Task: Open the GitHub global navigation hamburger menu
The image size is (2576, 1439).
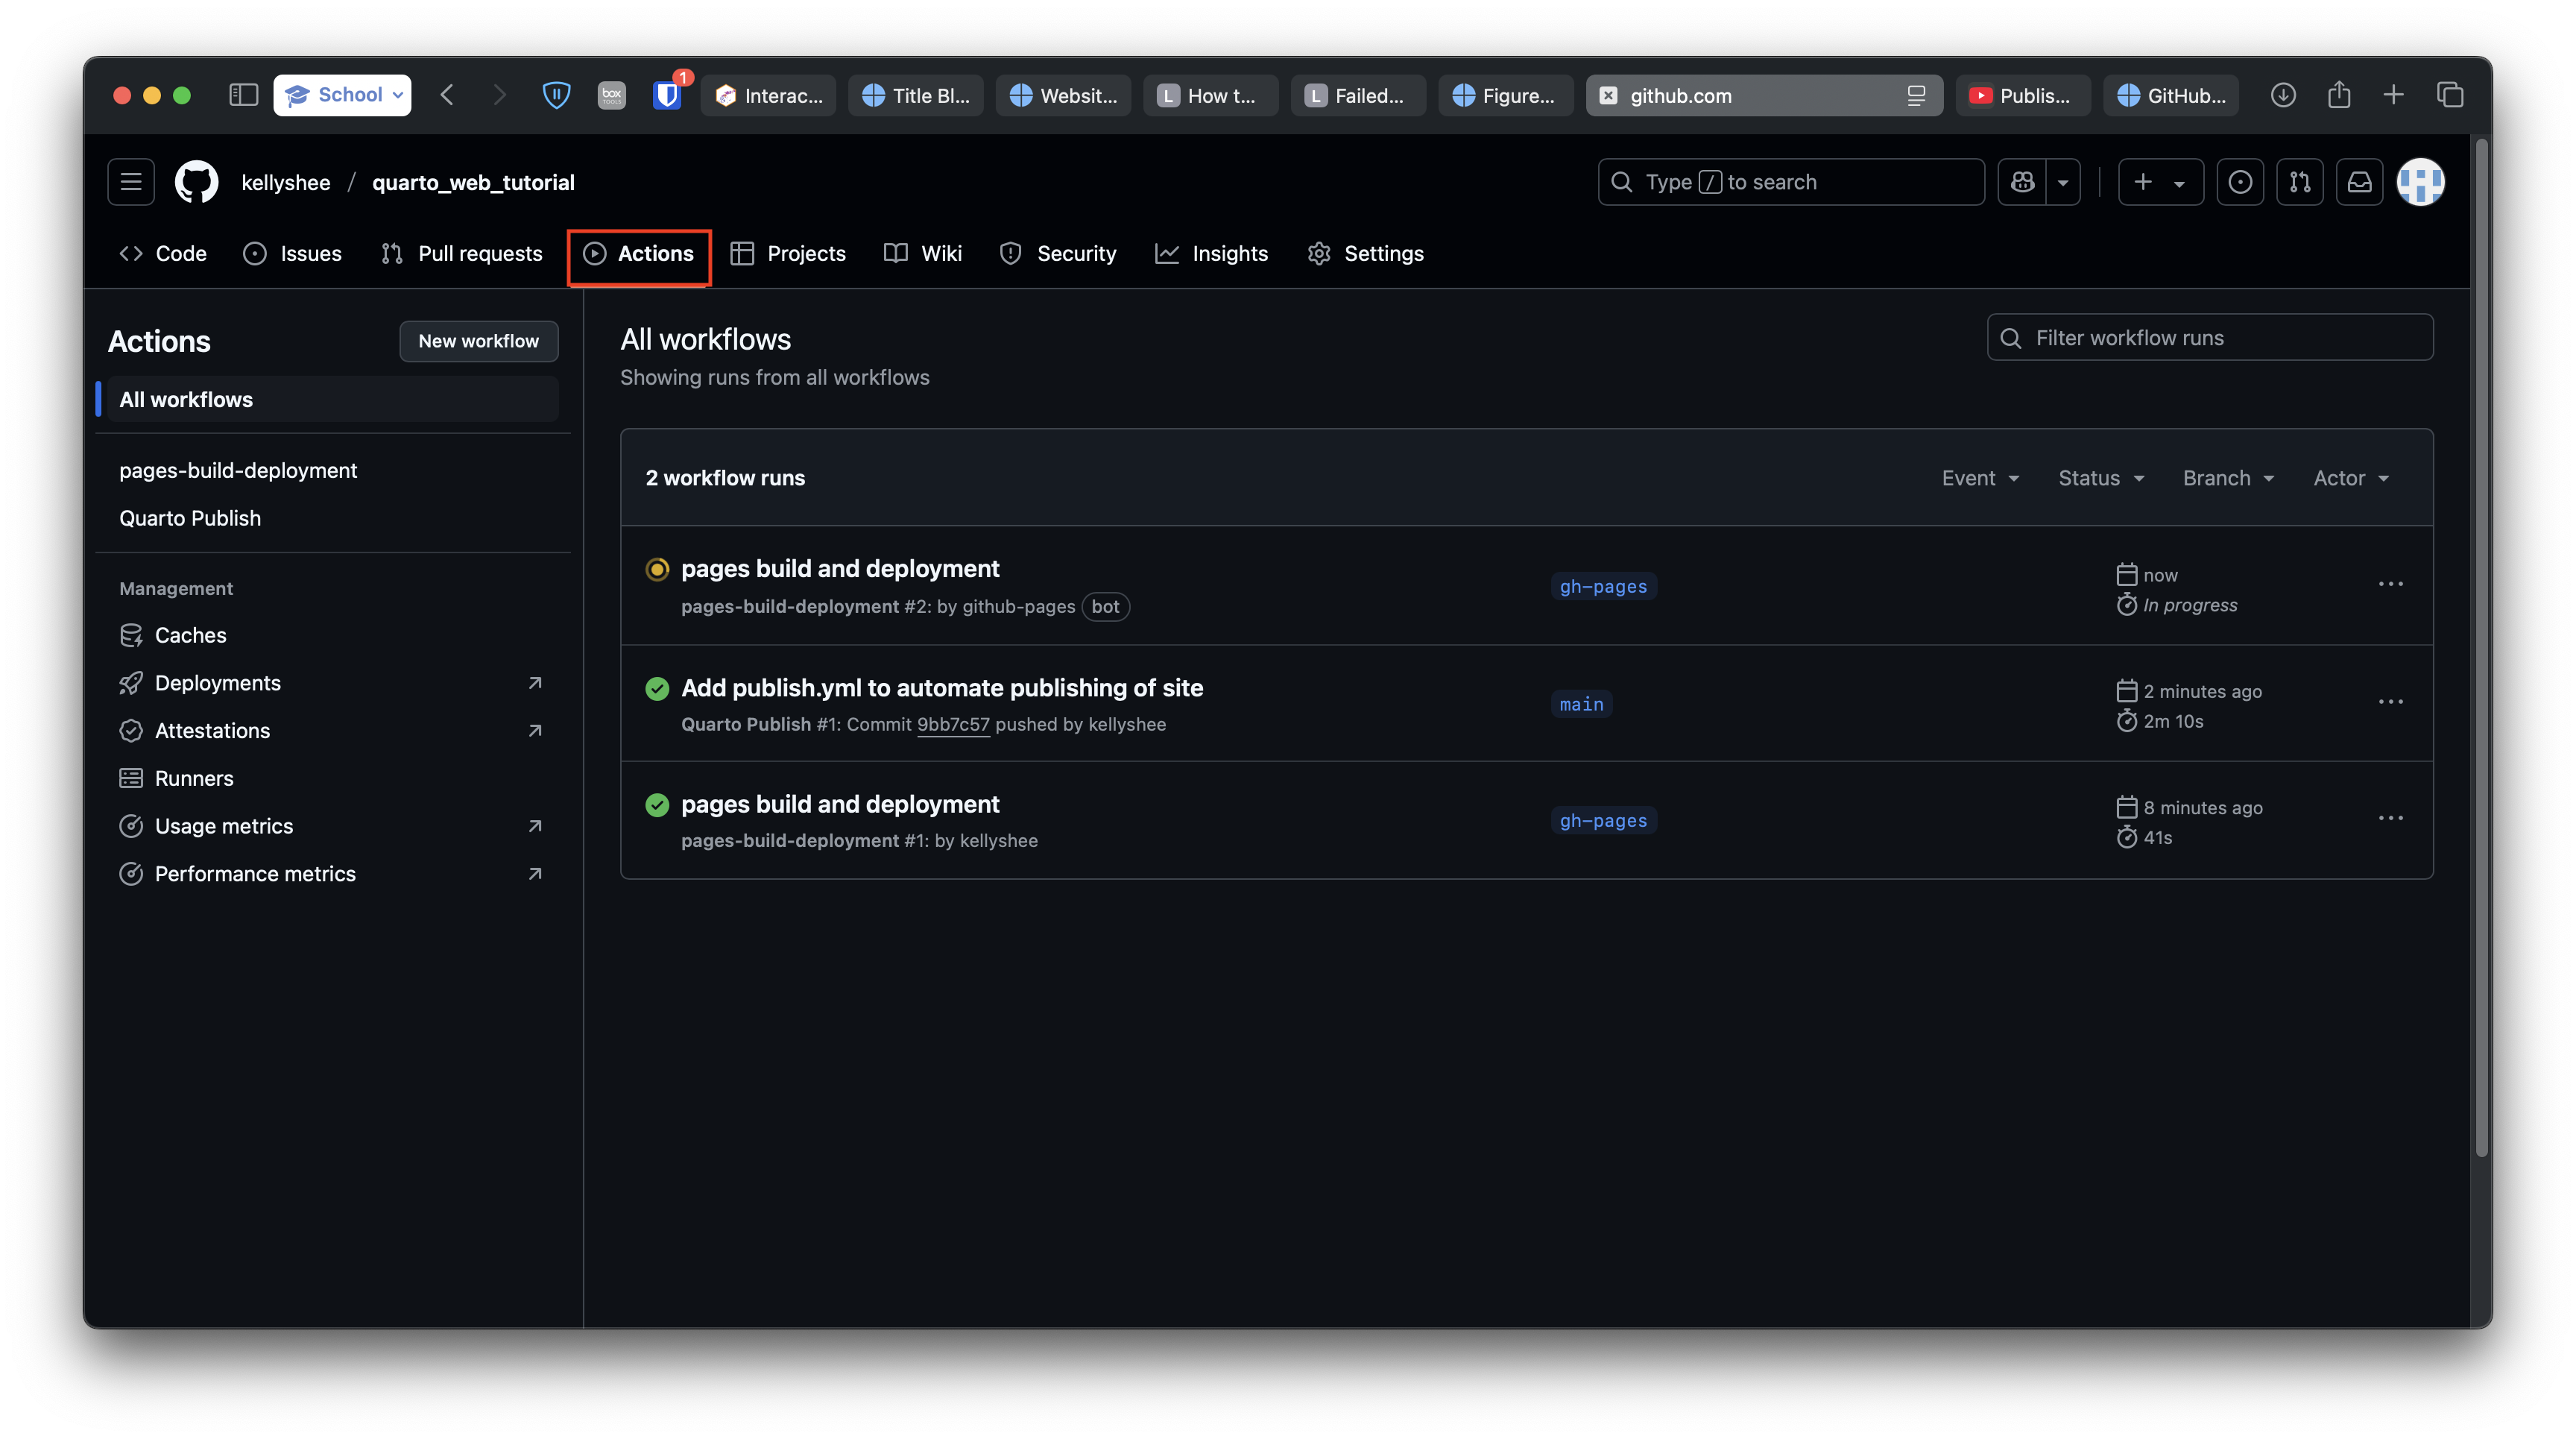Action: coord(131,182)
